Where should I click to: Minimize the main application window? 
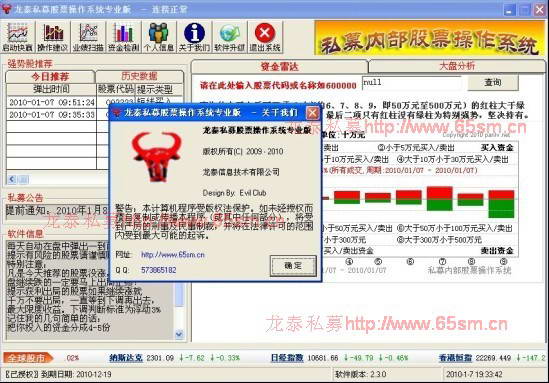[509, 9]
